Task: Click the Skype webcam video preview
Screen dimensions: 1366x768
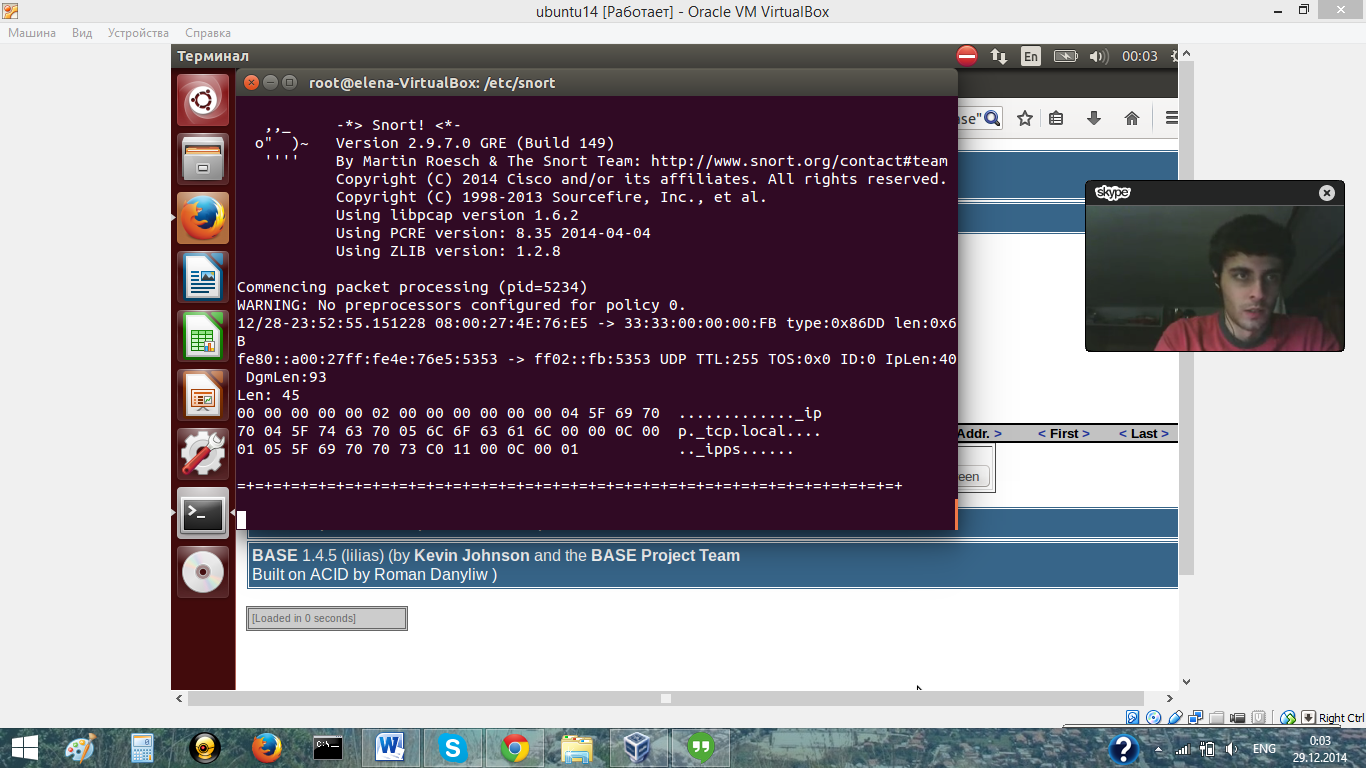Action: click(x=1215, y=278)
